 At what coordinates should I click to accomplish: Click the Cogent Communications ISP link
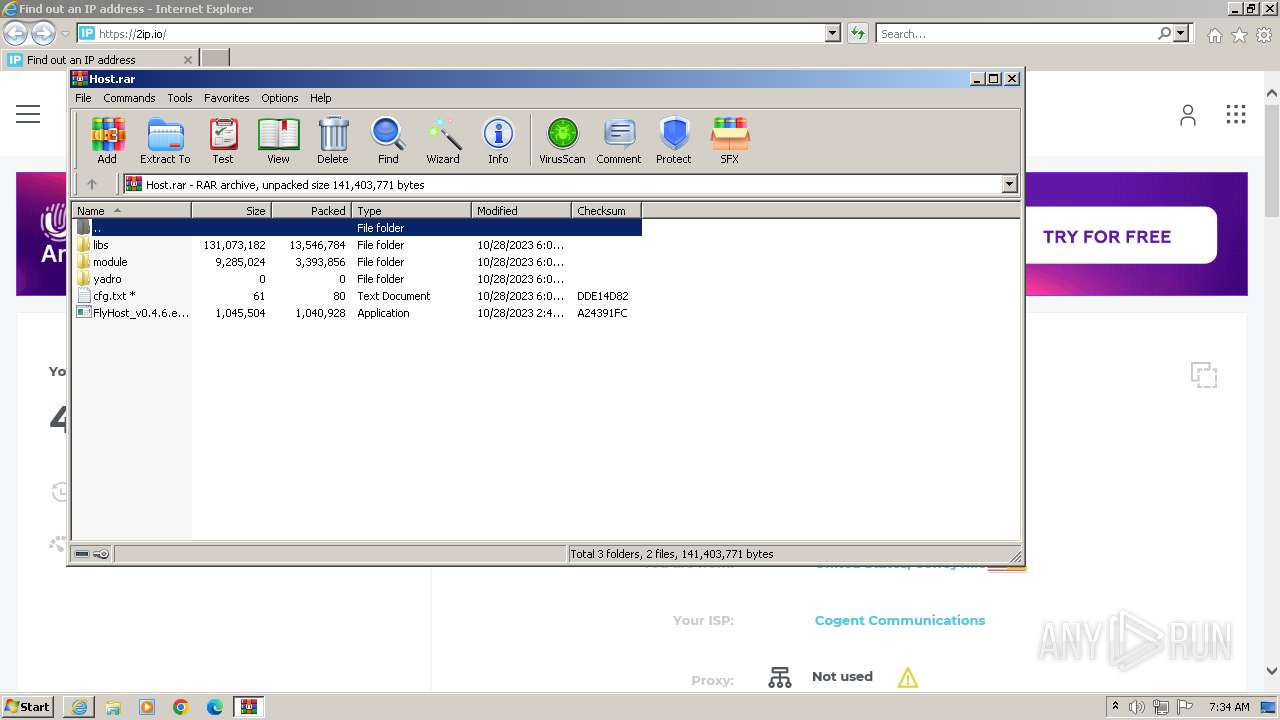tap(900, 620)
